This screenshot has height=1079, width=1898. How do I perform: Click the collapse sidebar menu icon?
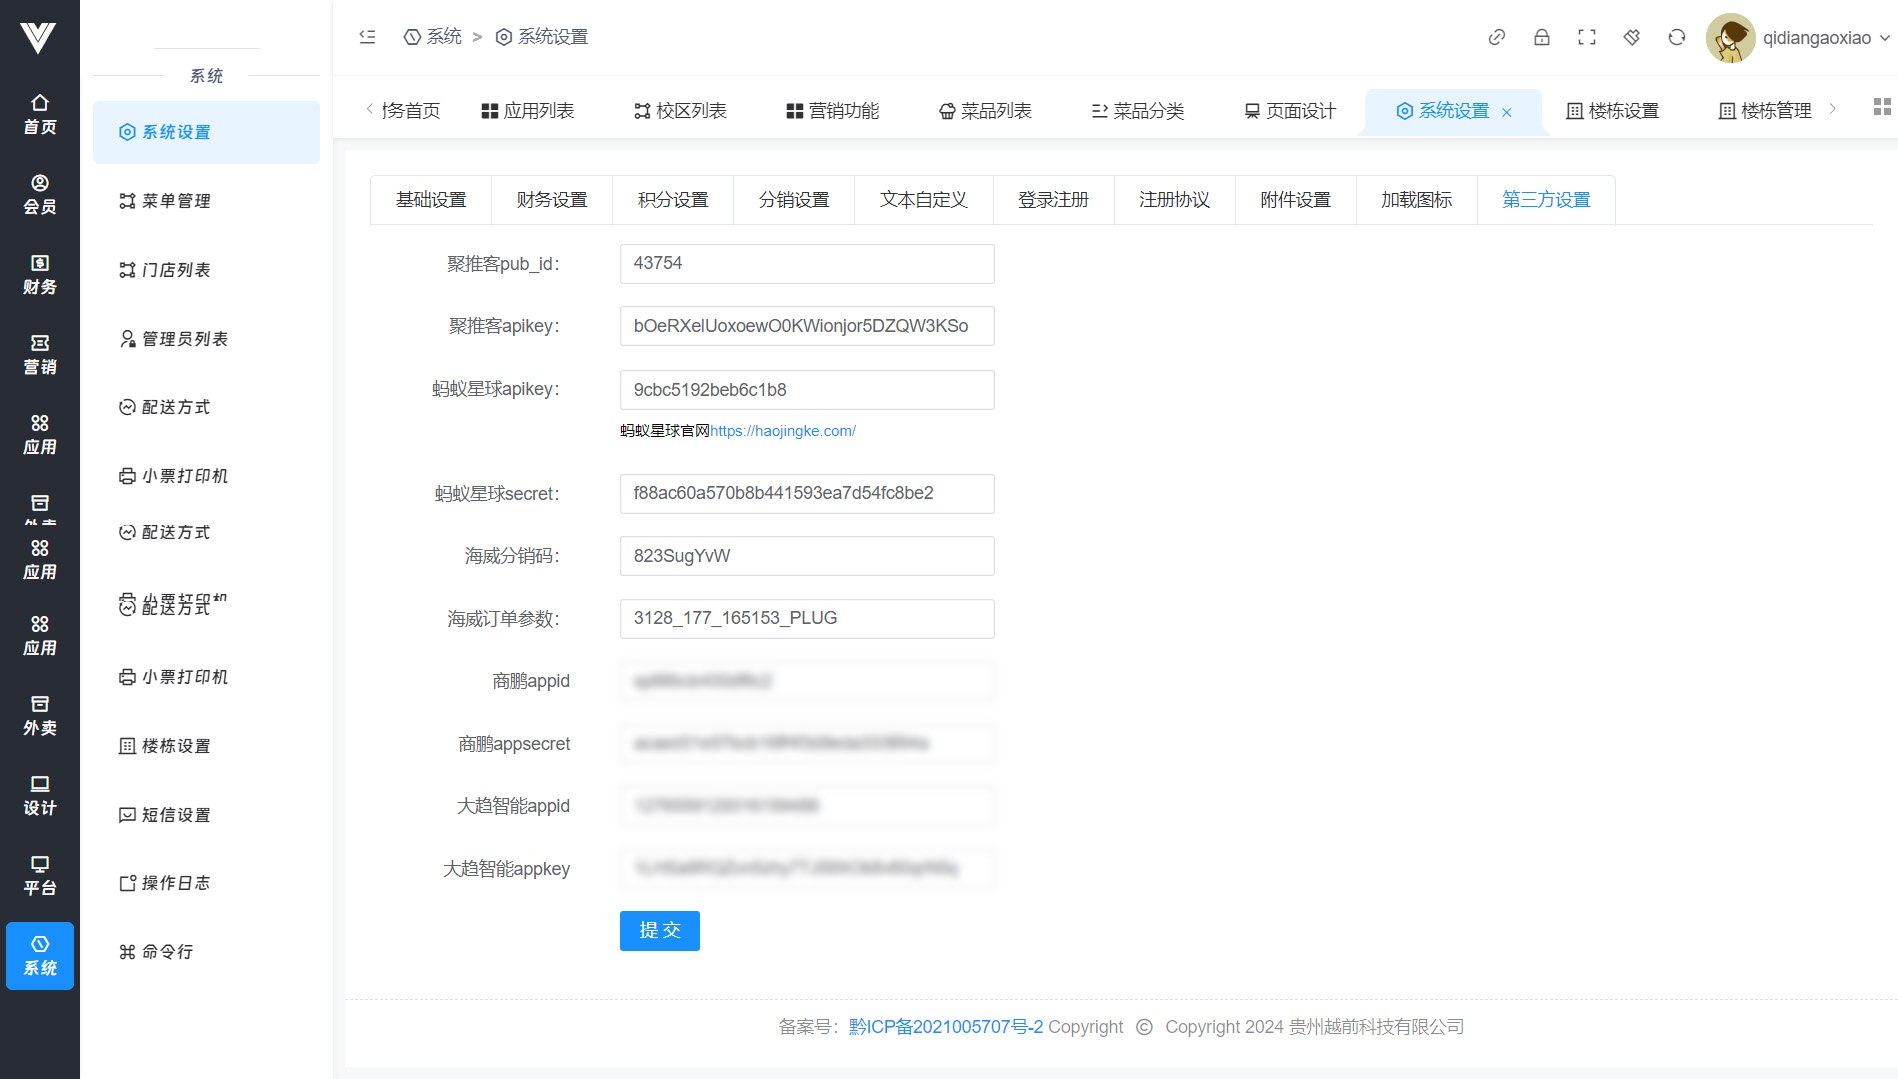tap(367, 37)
